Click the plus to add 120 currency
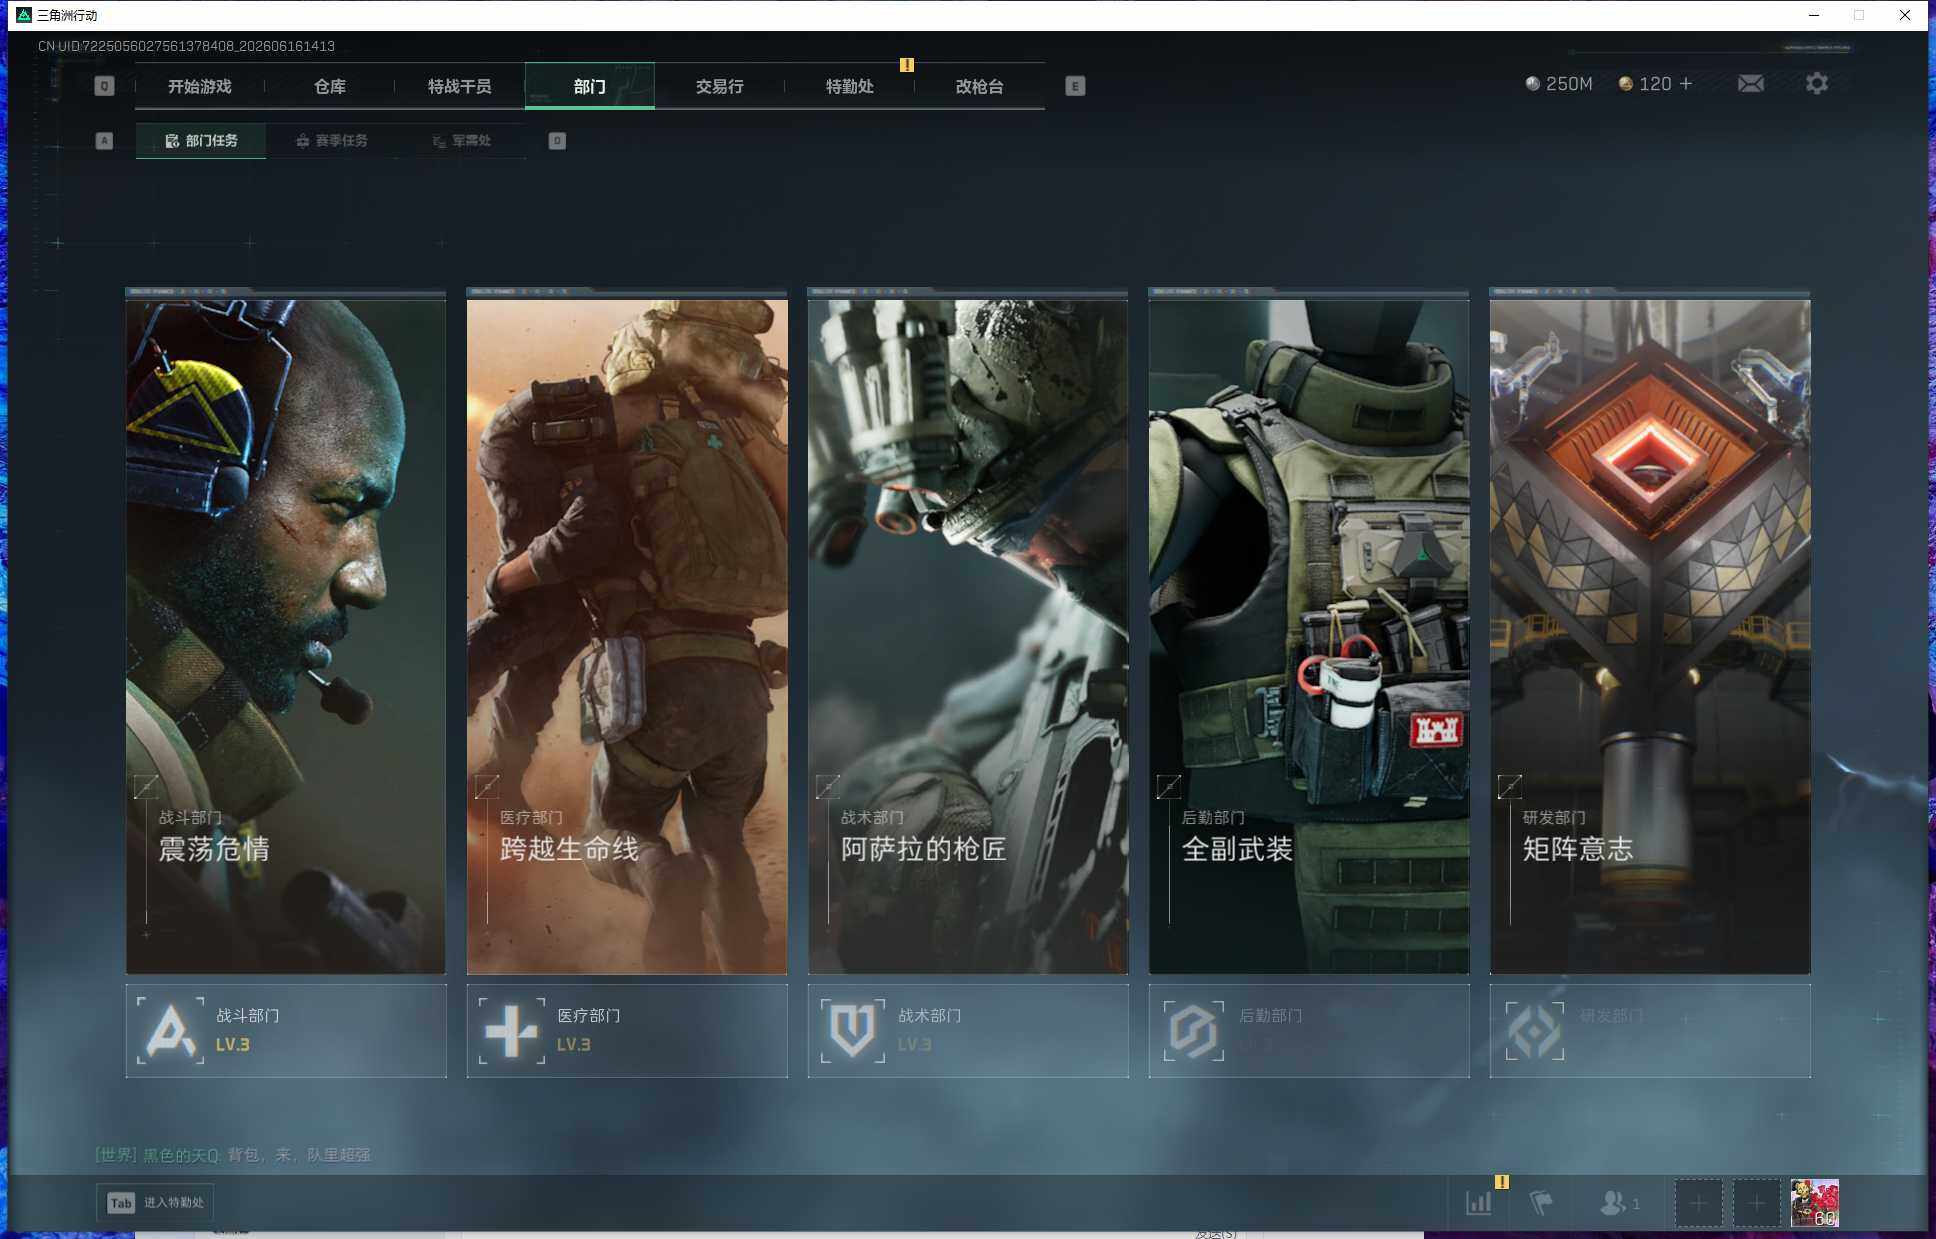The width and height of the screenshot is (1936, 1239). (1686, 84)
